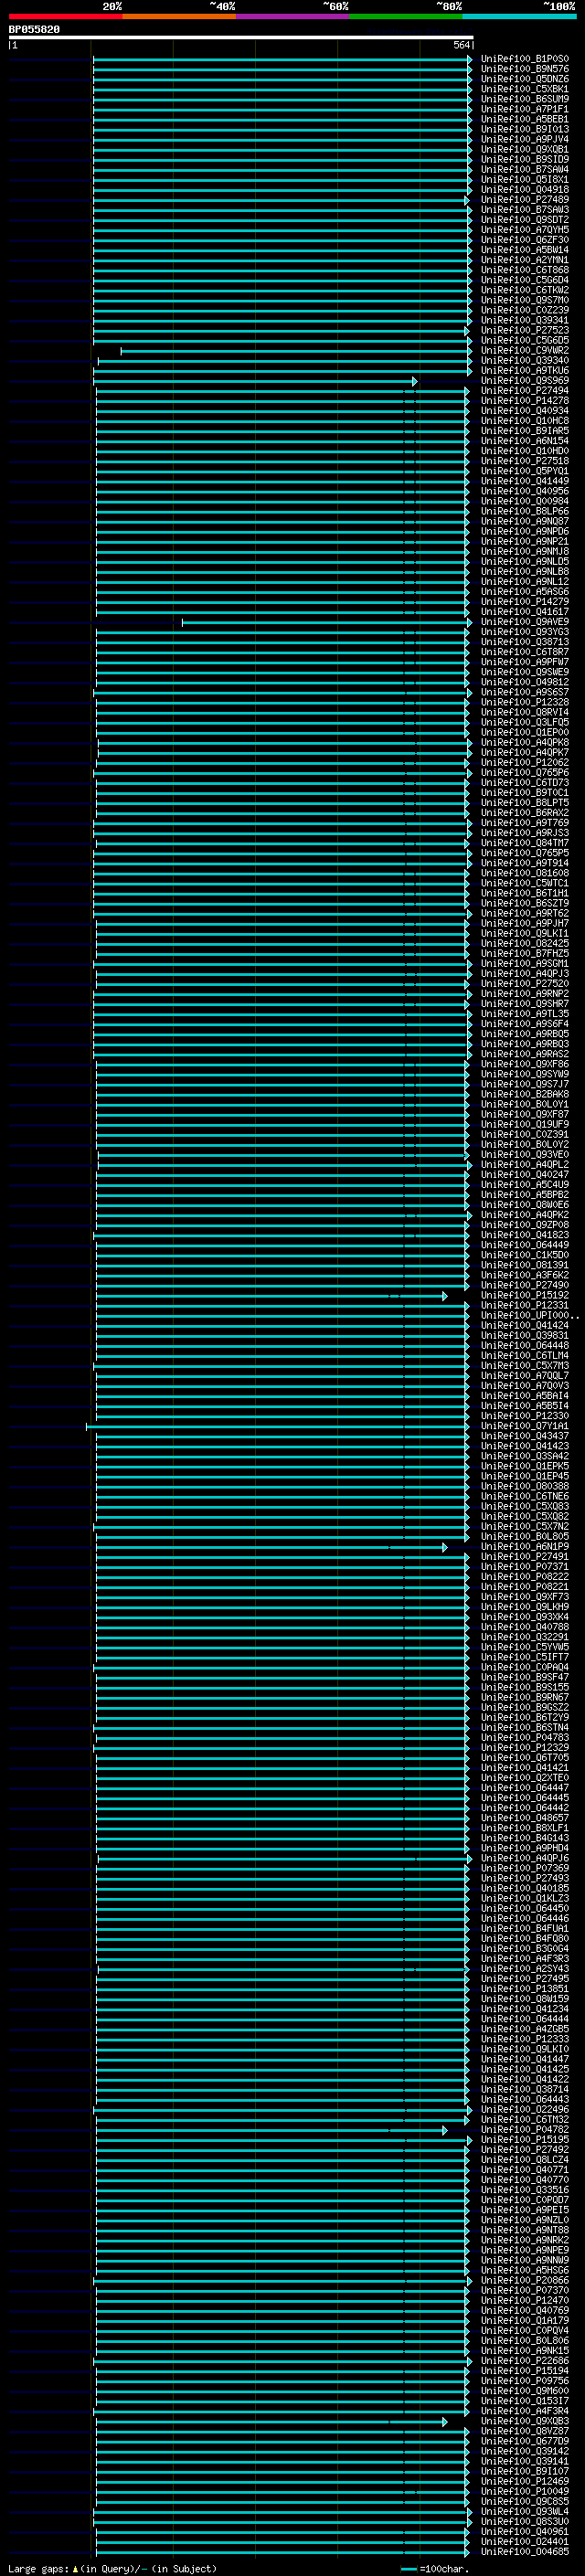Click the purple ~60% identity legend segment

[x=293, y=16]
